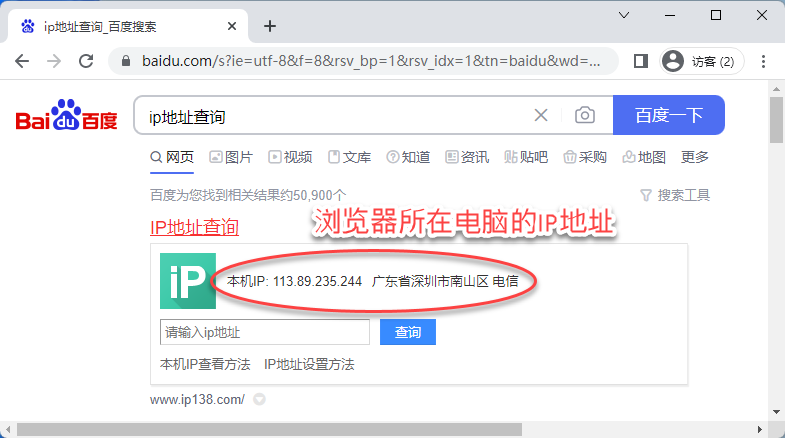Click the 本机IP: 113.89.235.244 text

coord(294,281)
